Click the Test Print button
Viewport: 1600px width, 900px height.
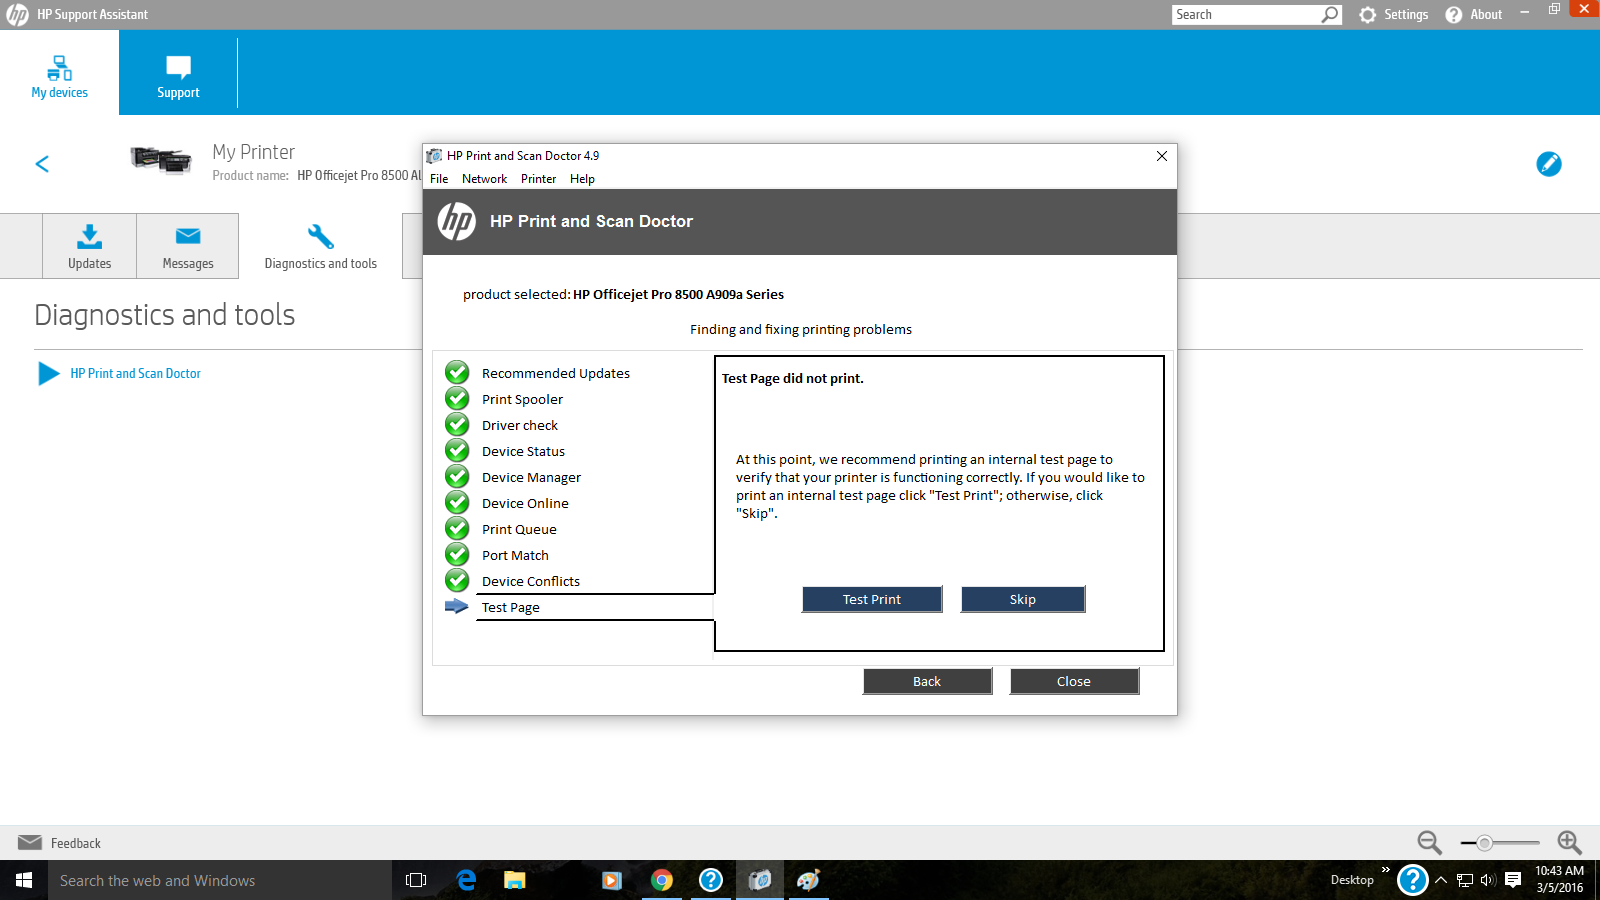[872, 599]
